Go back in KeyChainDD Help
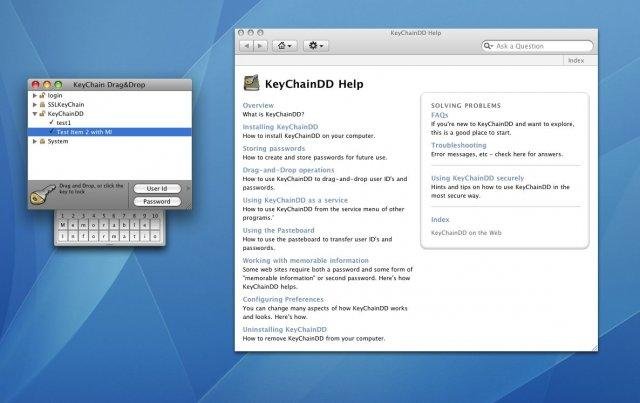The height and width of the screenshot is (403, 640). (246, 46)
